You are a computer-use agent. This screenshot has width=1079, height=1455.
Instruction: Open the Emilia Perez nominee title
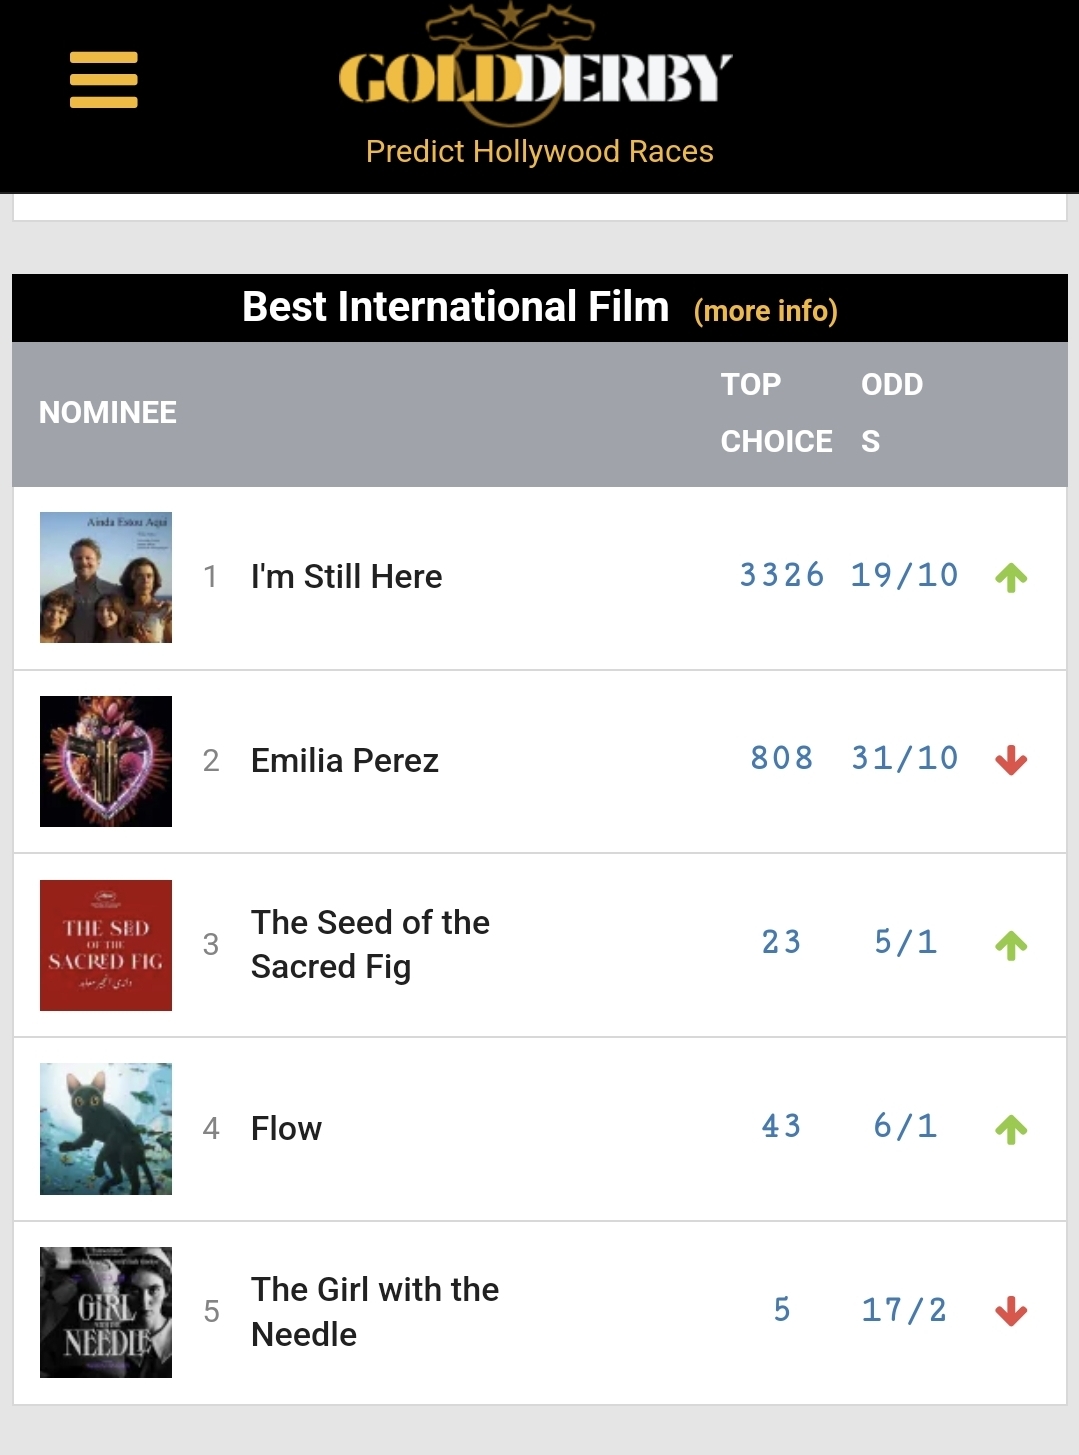tap(344, 761)
